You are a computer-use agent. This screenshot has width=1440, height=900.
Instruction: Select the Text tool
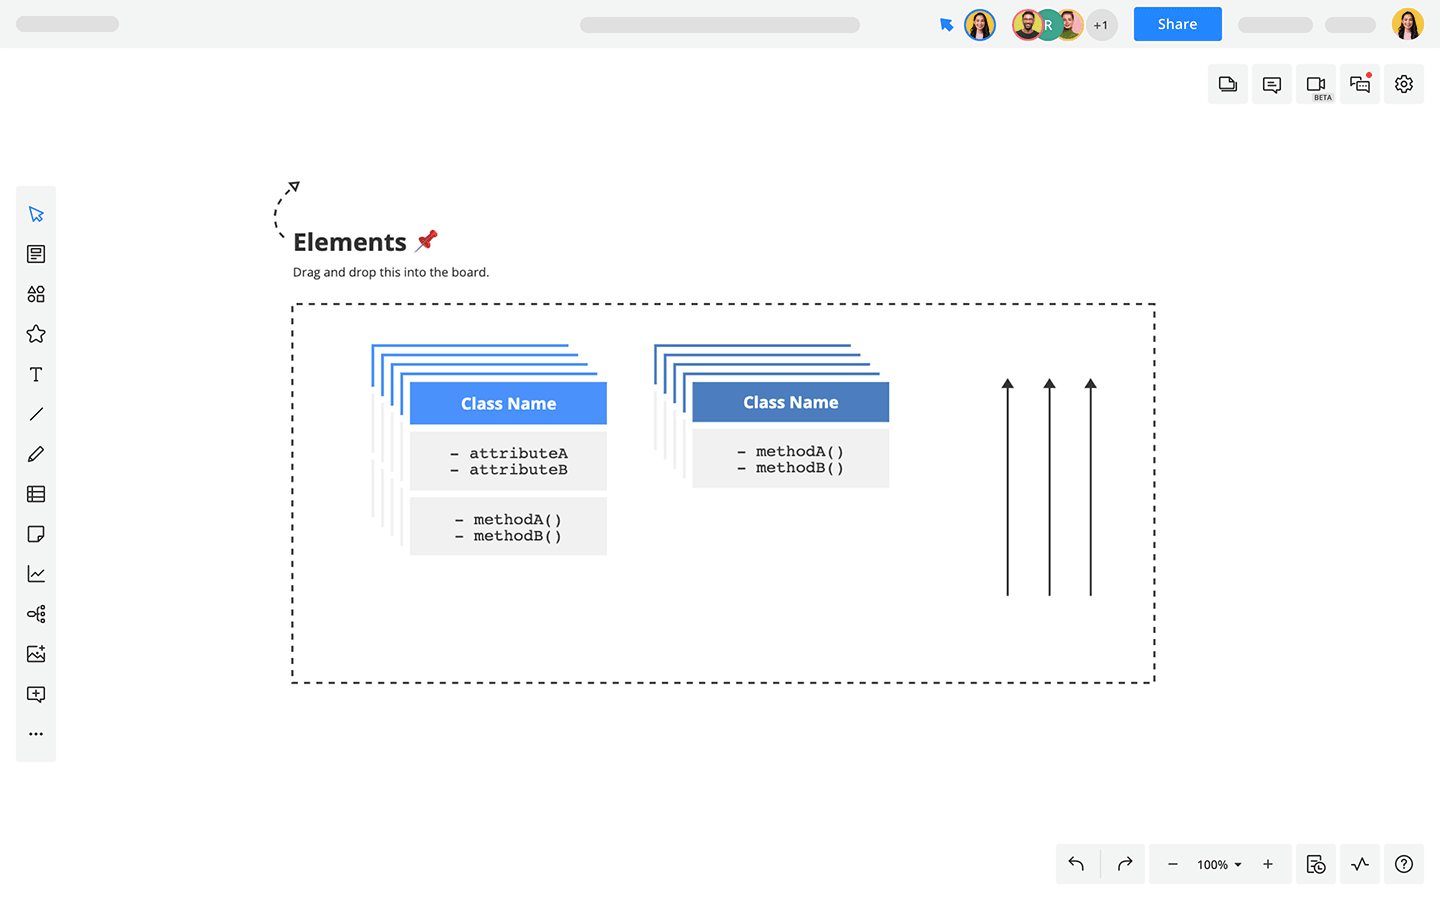[x=36, y=374]
